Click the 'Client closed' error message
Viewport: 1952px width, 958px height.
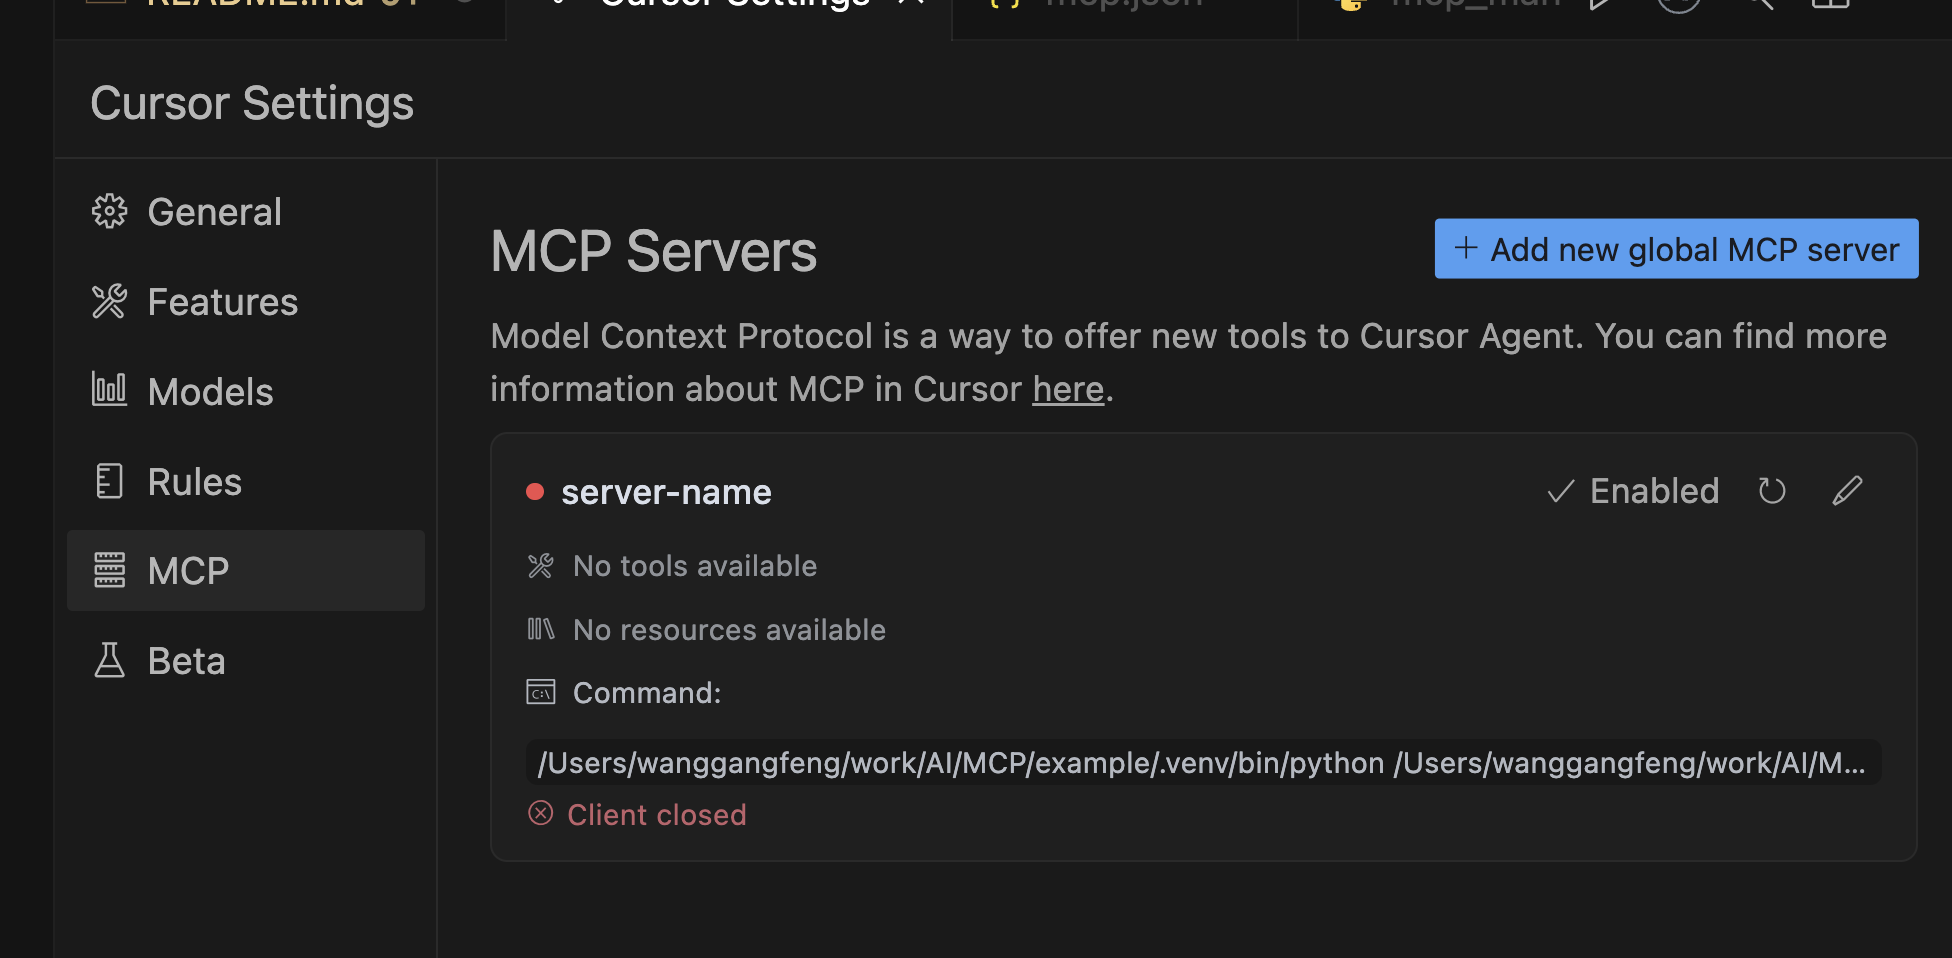(657, 815)
